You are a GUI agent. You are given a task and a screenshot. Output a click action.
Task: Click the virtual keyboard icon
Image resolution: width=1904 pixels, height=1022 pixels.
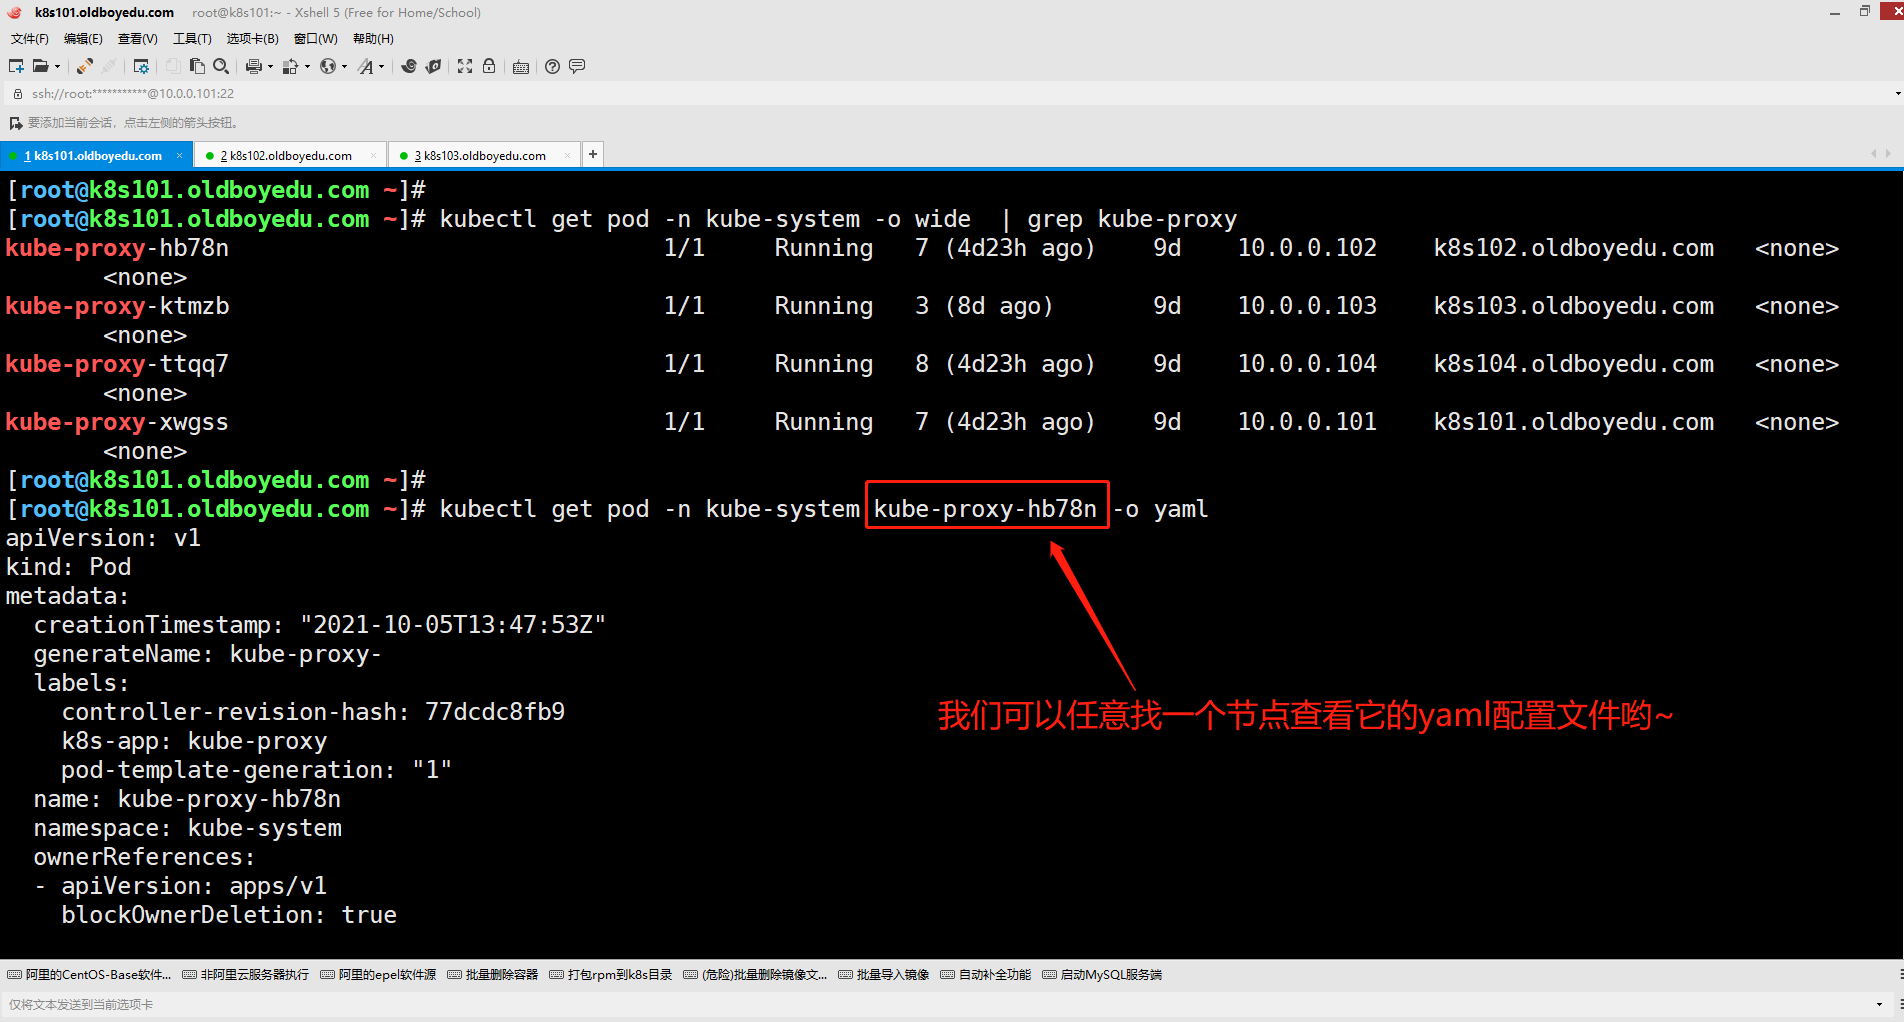click(x=521, y=67)
